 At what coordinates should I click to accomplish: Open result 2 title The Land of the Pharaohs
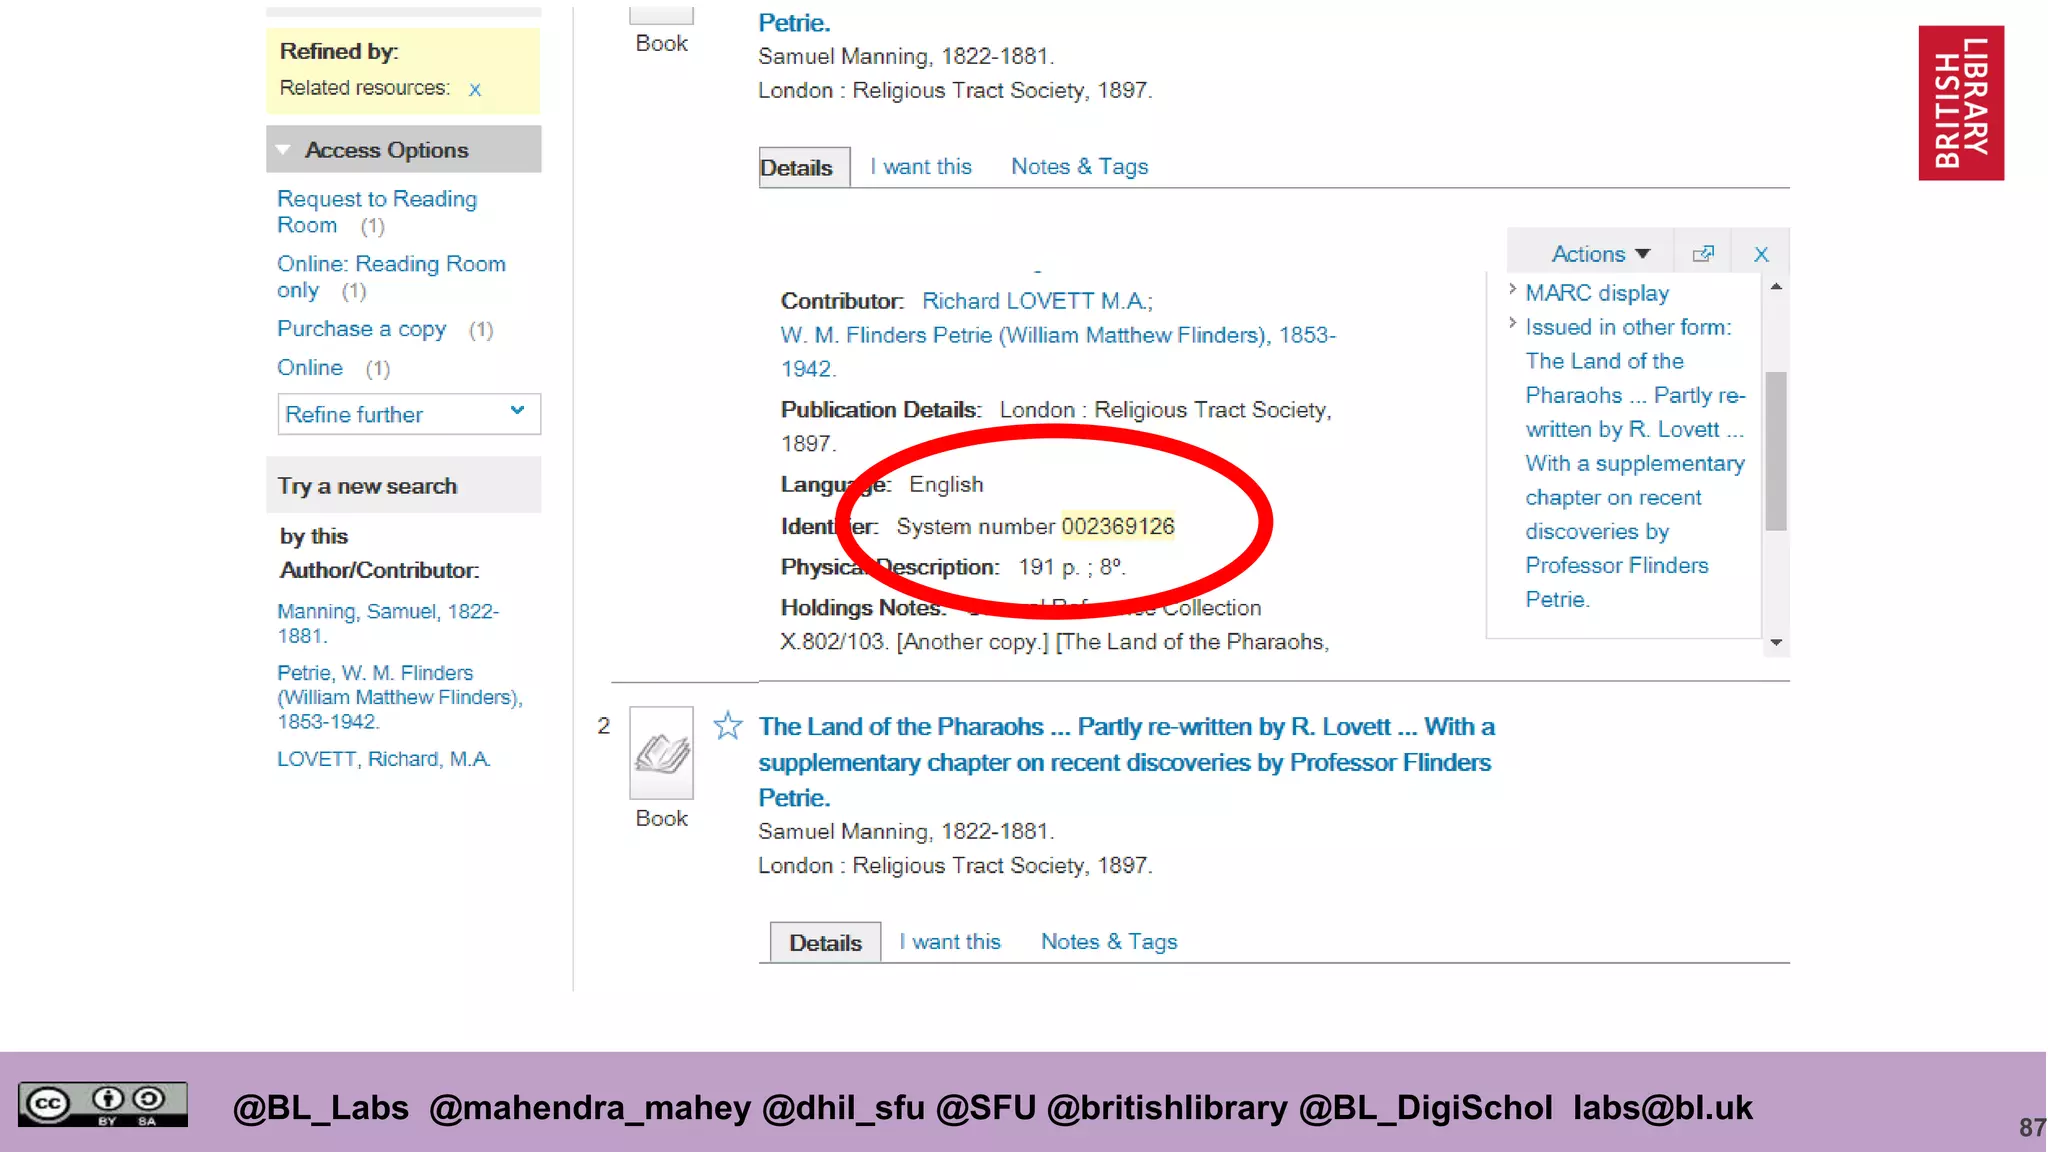[x=1126, y=762]
